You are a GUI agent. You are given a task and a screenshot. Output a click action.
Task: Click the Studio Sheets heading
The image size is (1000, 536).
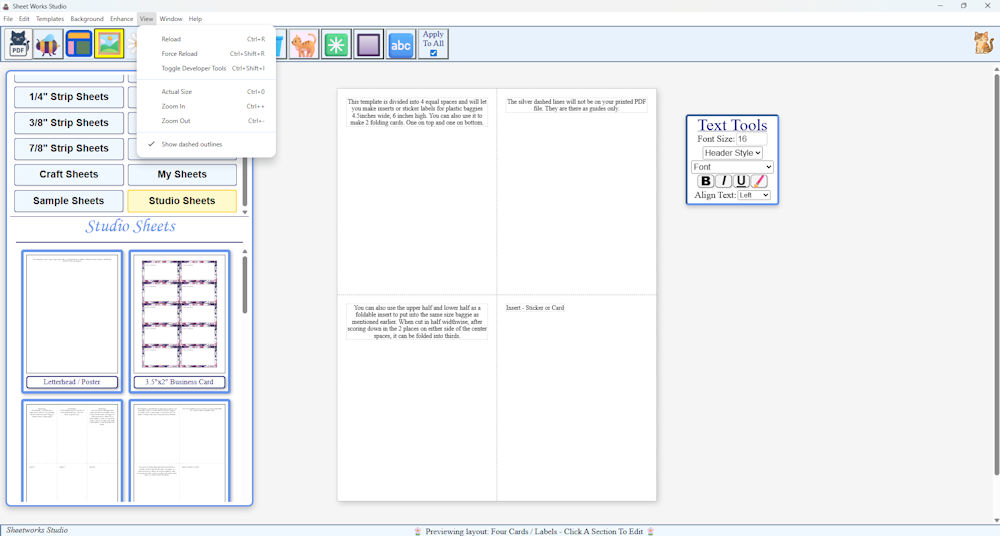coord(131,226)
